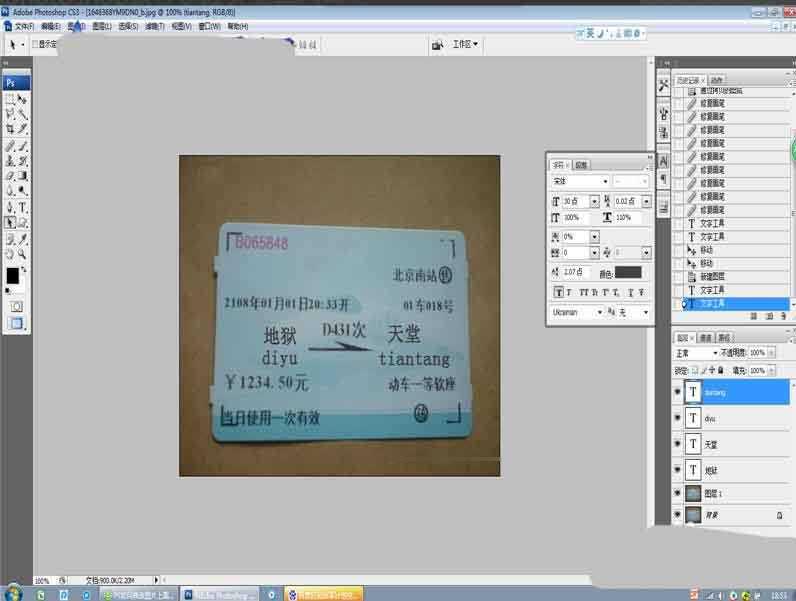This screenshot has width=796, height=601.
Task: Select the Slice tool
Action: (x=22, y=129)
